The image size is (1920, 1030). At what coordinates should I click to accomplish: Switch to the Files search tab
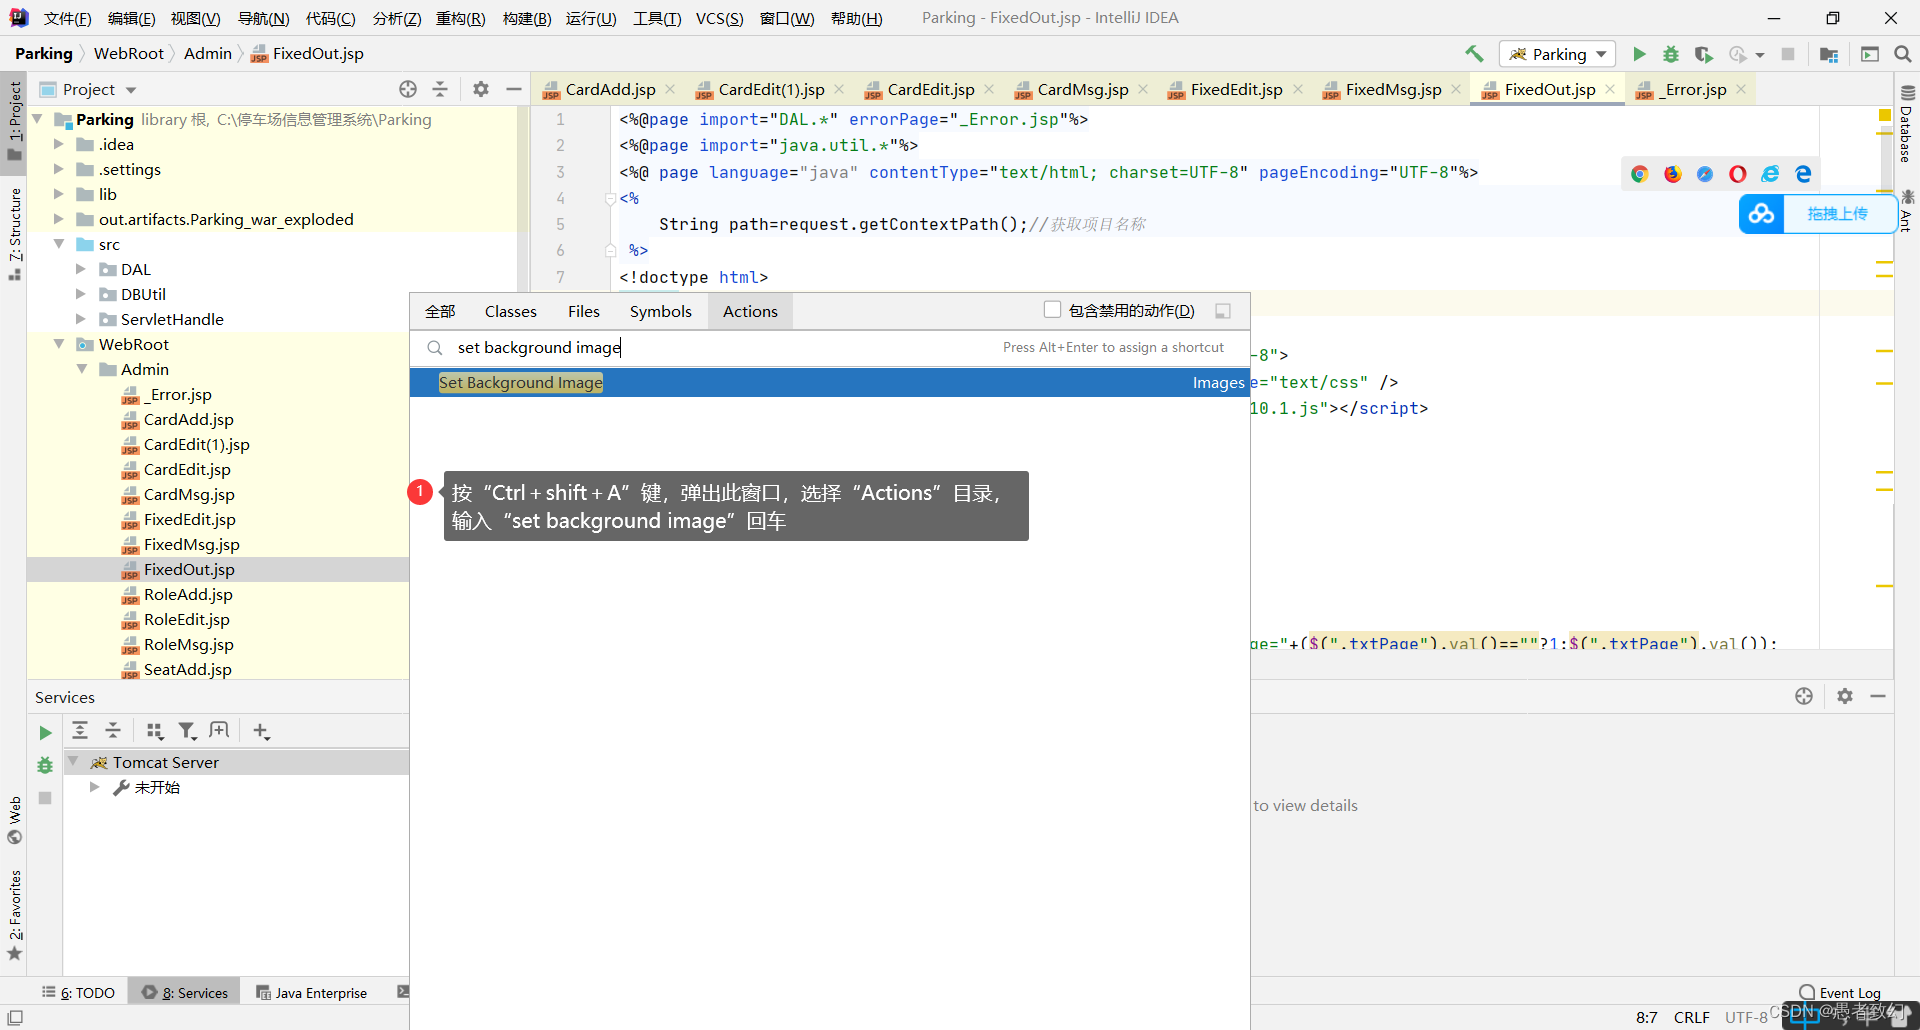click(x=583, y=311)
